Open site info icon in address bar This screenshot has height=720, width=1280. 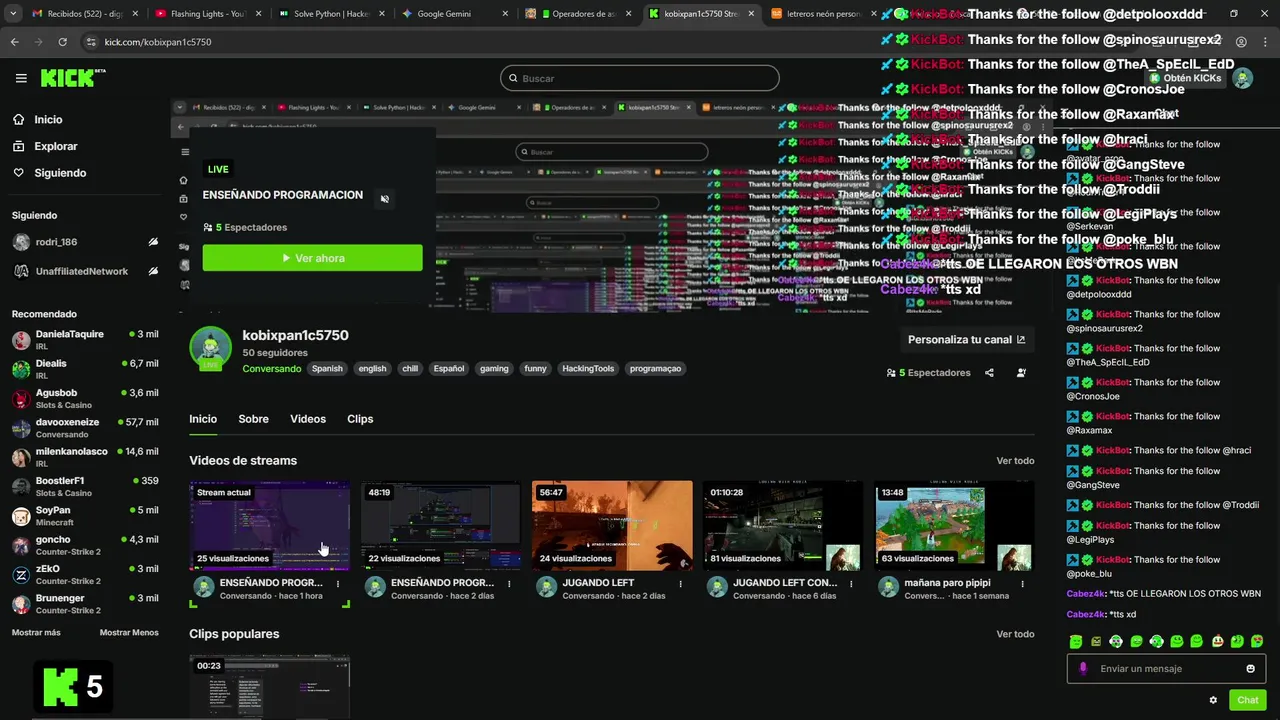pos(91,42)
